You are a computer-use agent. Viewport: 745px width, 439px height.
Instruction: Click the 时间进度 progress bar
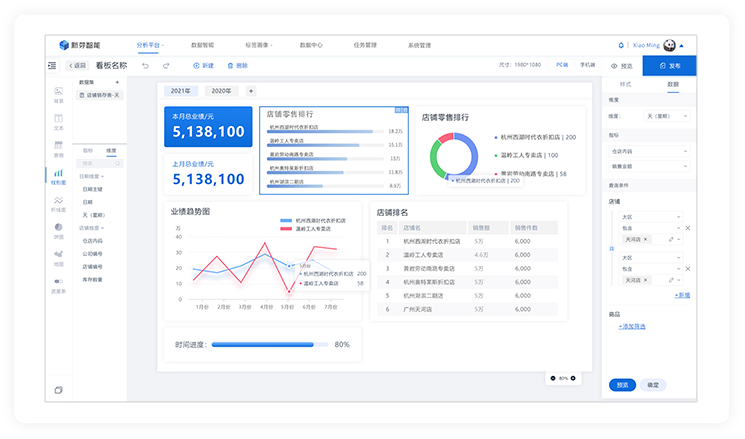coord(270,344)
